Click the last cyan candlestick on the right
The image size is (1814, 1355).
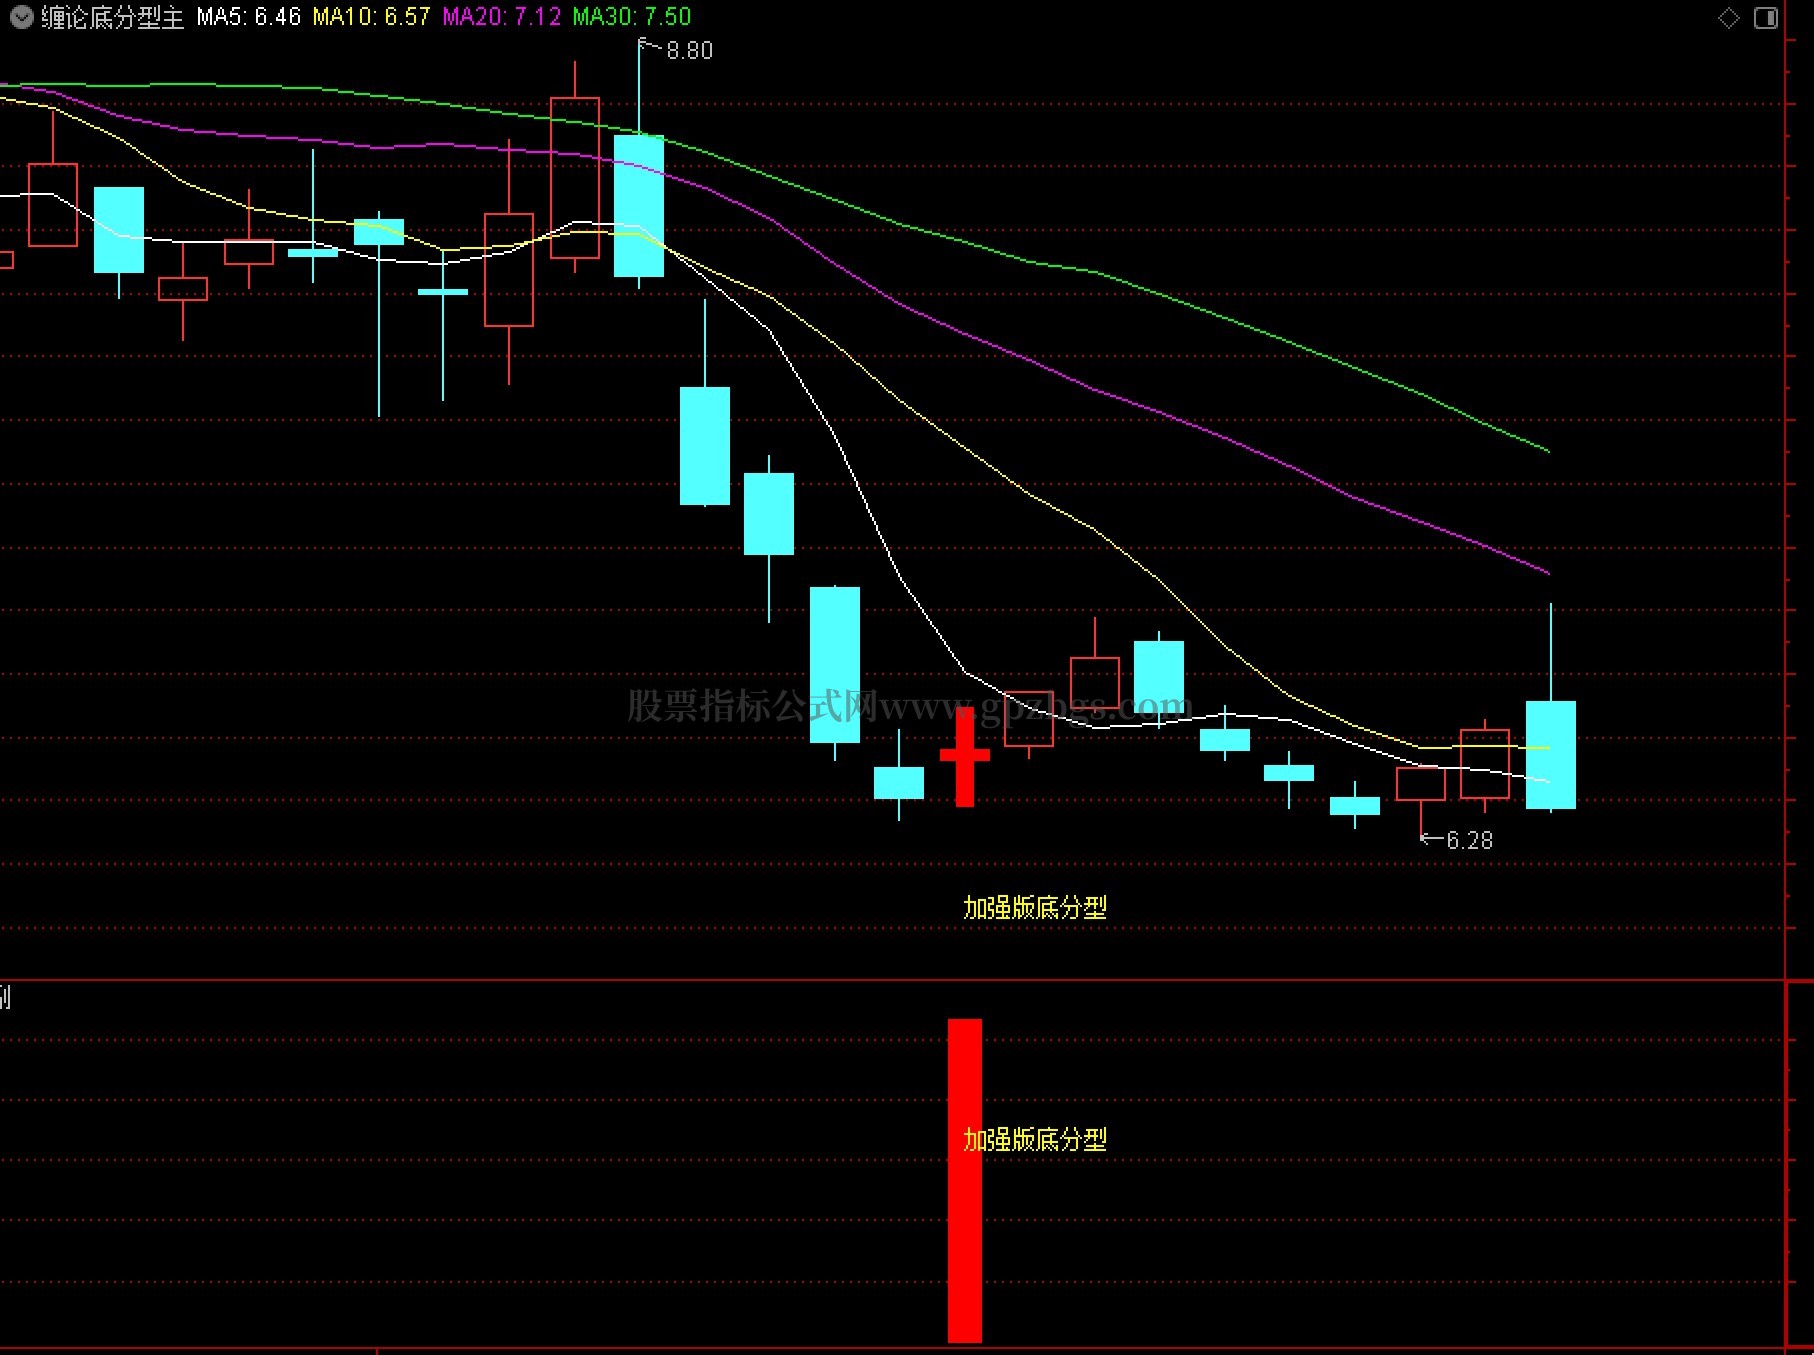click(1551, 755)
